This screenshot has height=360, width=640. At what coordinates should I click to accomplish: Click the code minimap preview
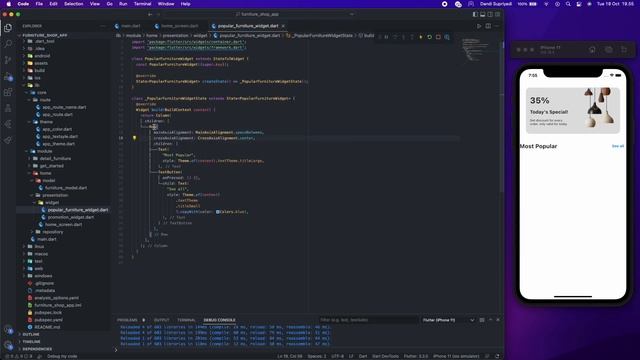click(476, 49)
